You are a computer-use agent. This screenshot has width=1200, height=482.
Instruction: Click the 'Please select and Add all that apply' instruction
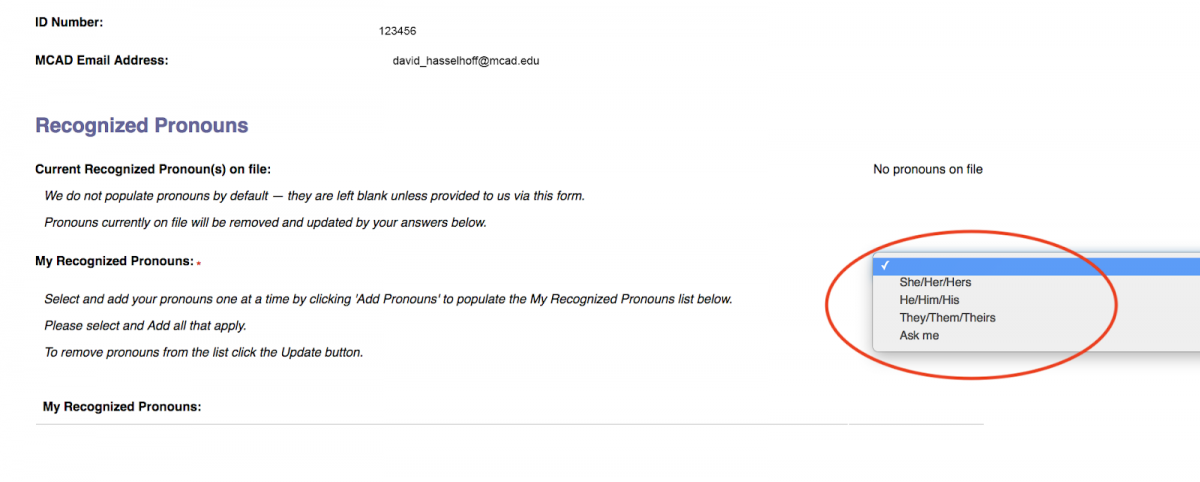[x=146, y=326]
